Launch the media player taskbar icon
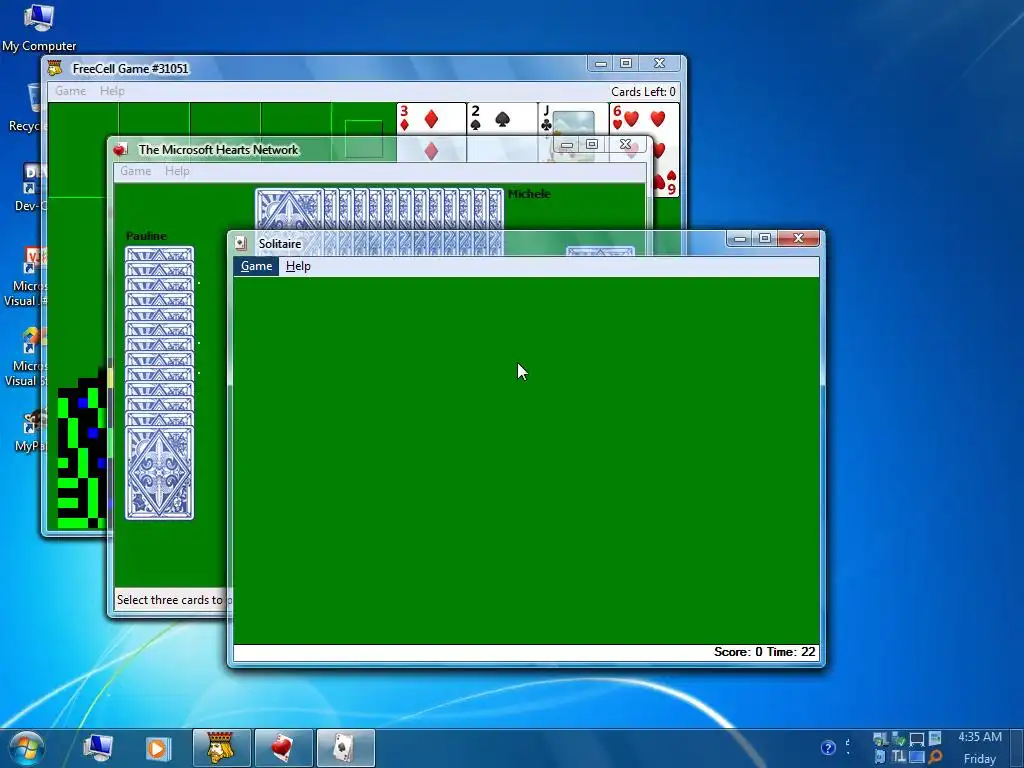The height and width of the screenshot is (768, 1024). pos(157,748)
